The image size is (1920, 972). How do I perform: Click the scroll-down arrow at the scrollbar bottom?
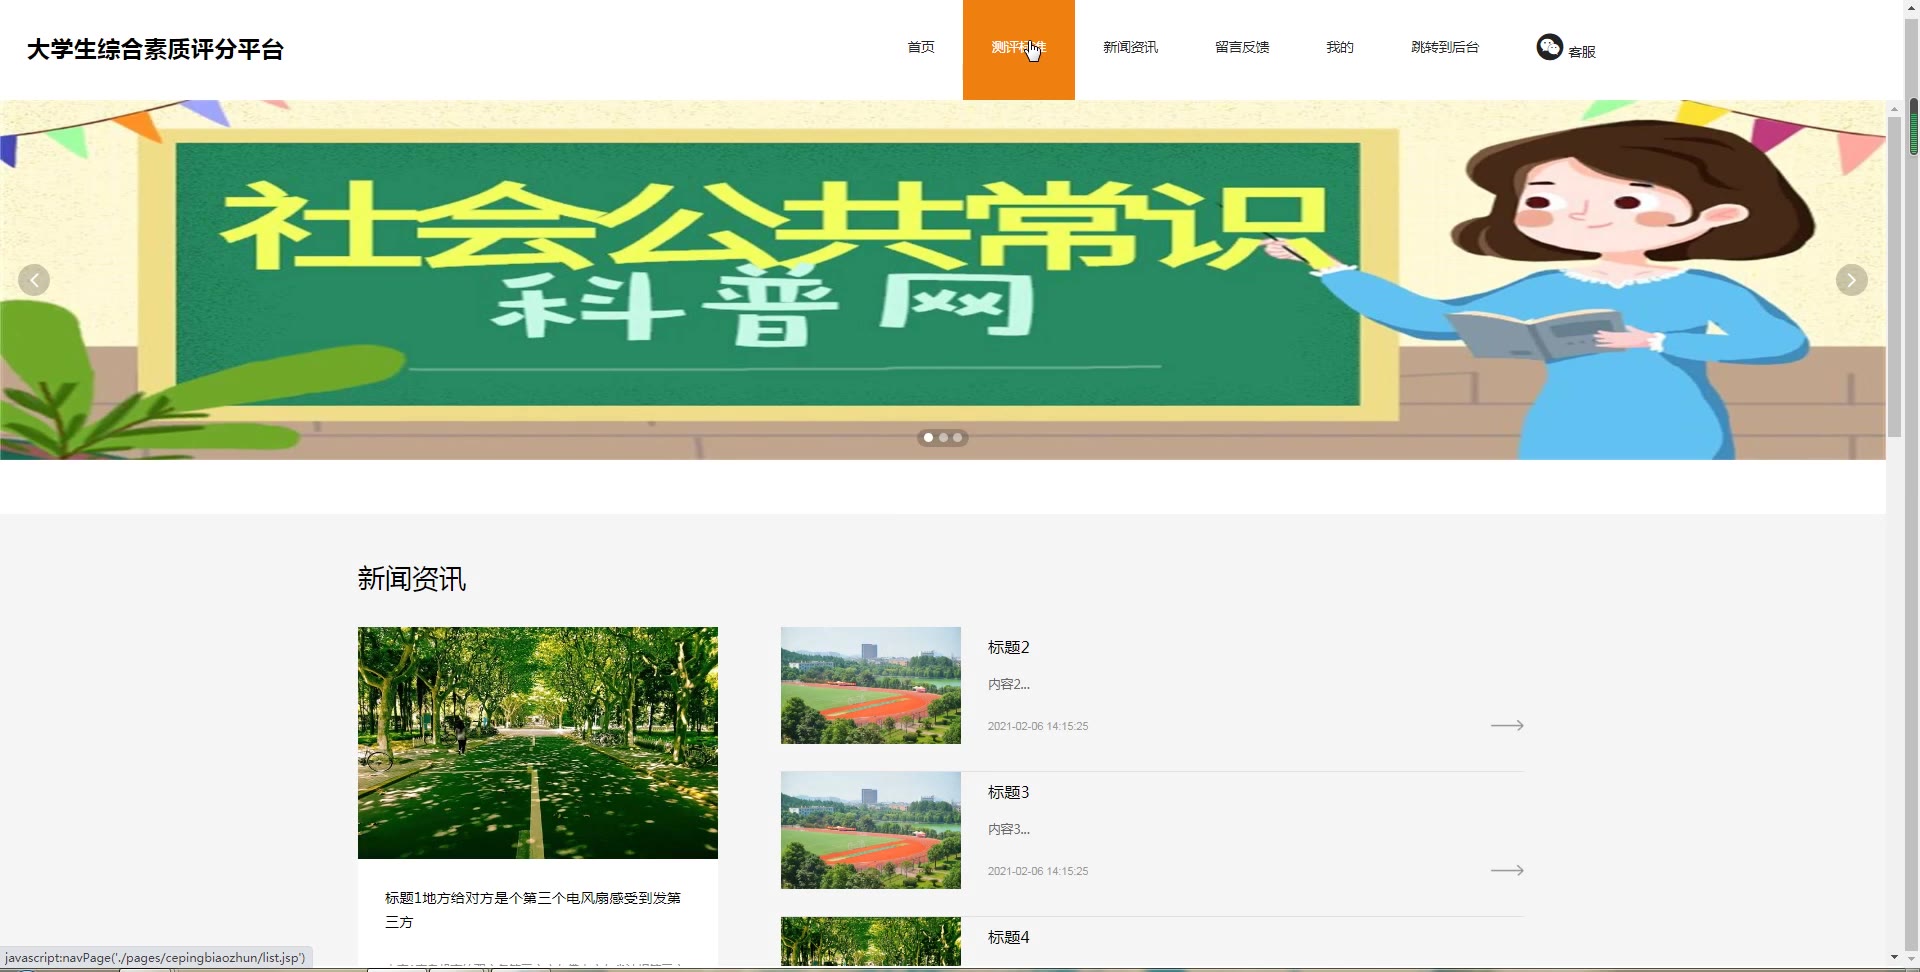1894,958
